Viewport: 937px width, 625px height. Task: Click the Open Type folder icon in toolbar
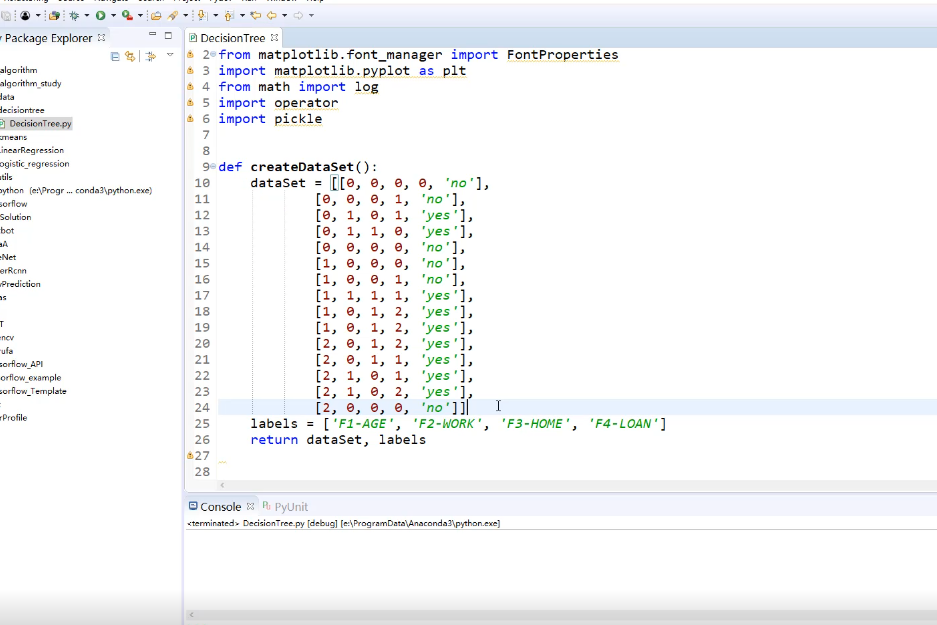[156, 16]
